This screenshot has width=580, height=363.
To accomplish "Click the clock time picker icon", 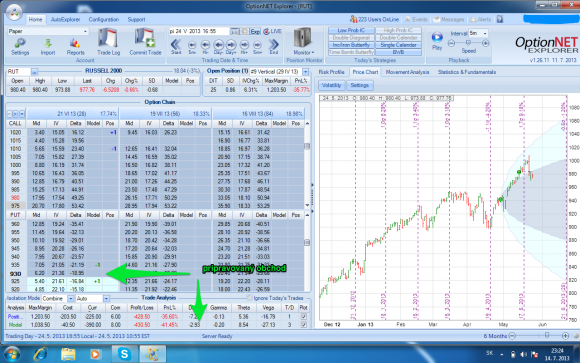I will coord(245,31).
